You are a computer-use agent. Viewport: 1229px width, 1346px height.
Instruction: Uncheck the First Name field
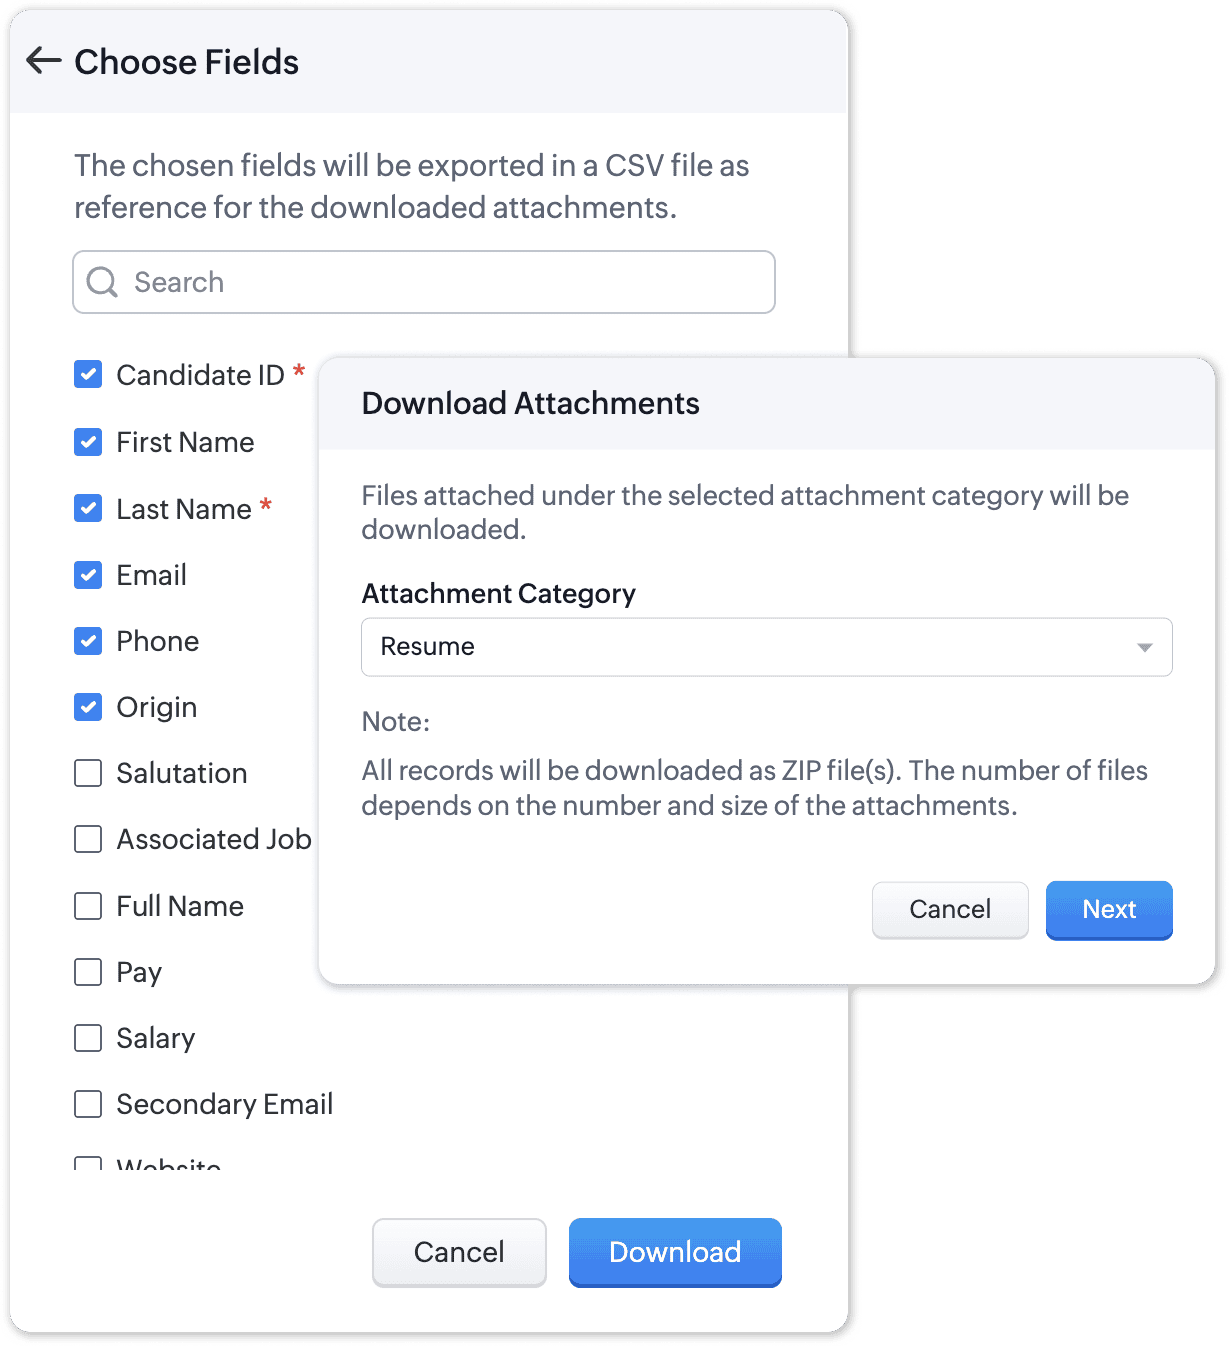click(x=88, y=442)
